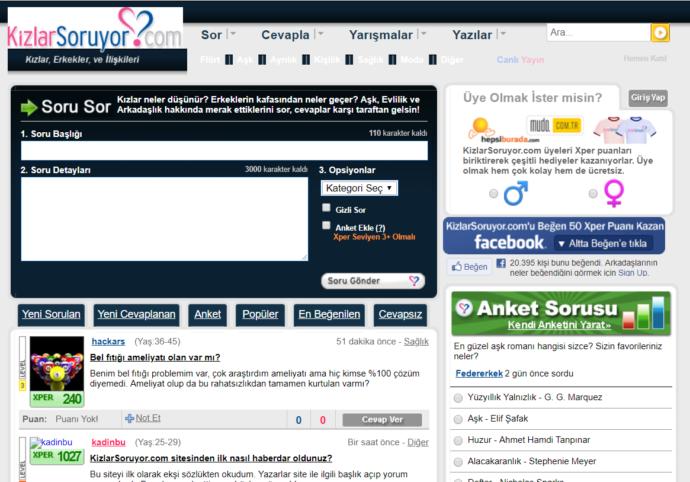Open the Yarışmalar top menu
The width and height of the screenshot is (690, 482).
[381, 35]
